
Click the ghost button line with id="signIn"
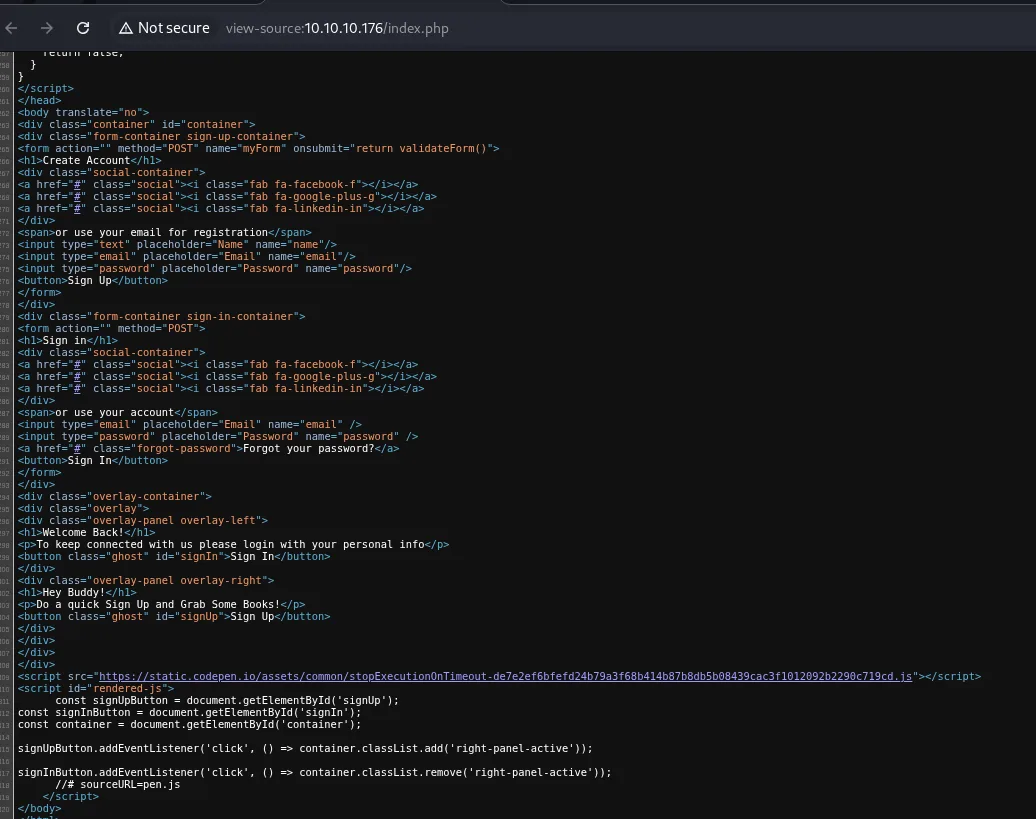point(174,556)
